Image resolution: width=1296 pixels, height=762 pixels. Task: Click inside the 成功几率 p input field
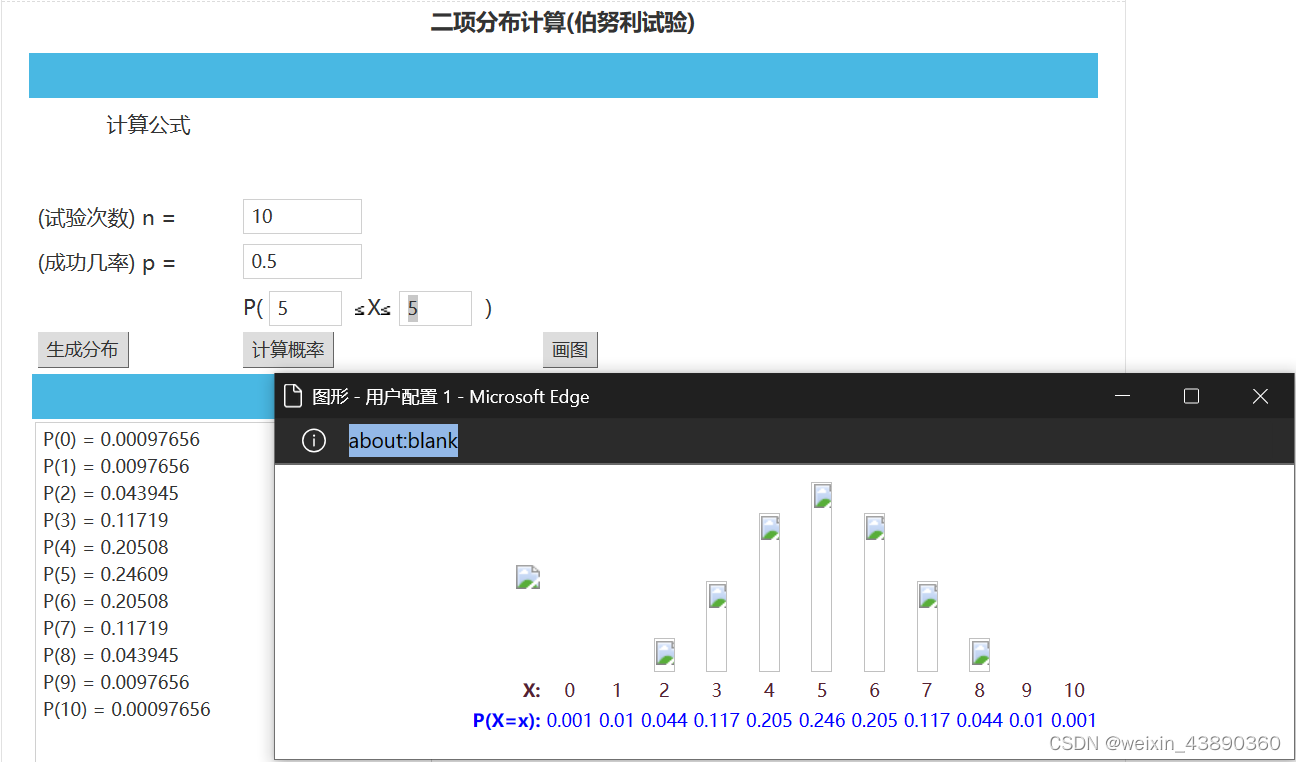tap(302, 261)
